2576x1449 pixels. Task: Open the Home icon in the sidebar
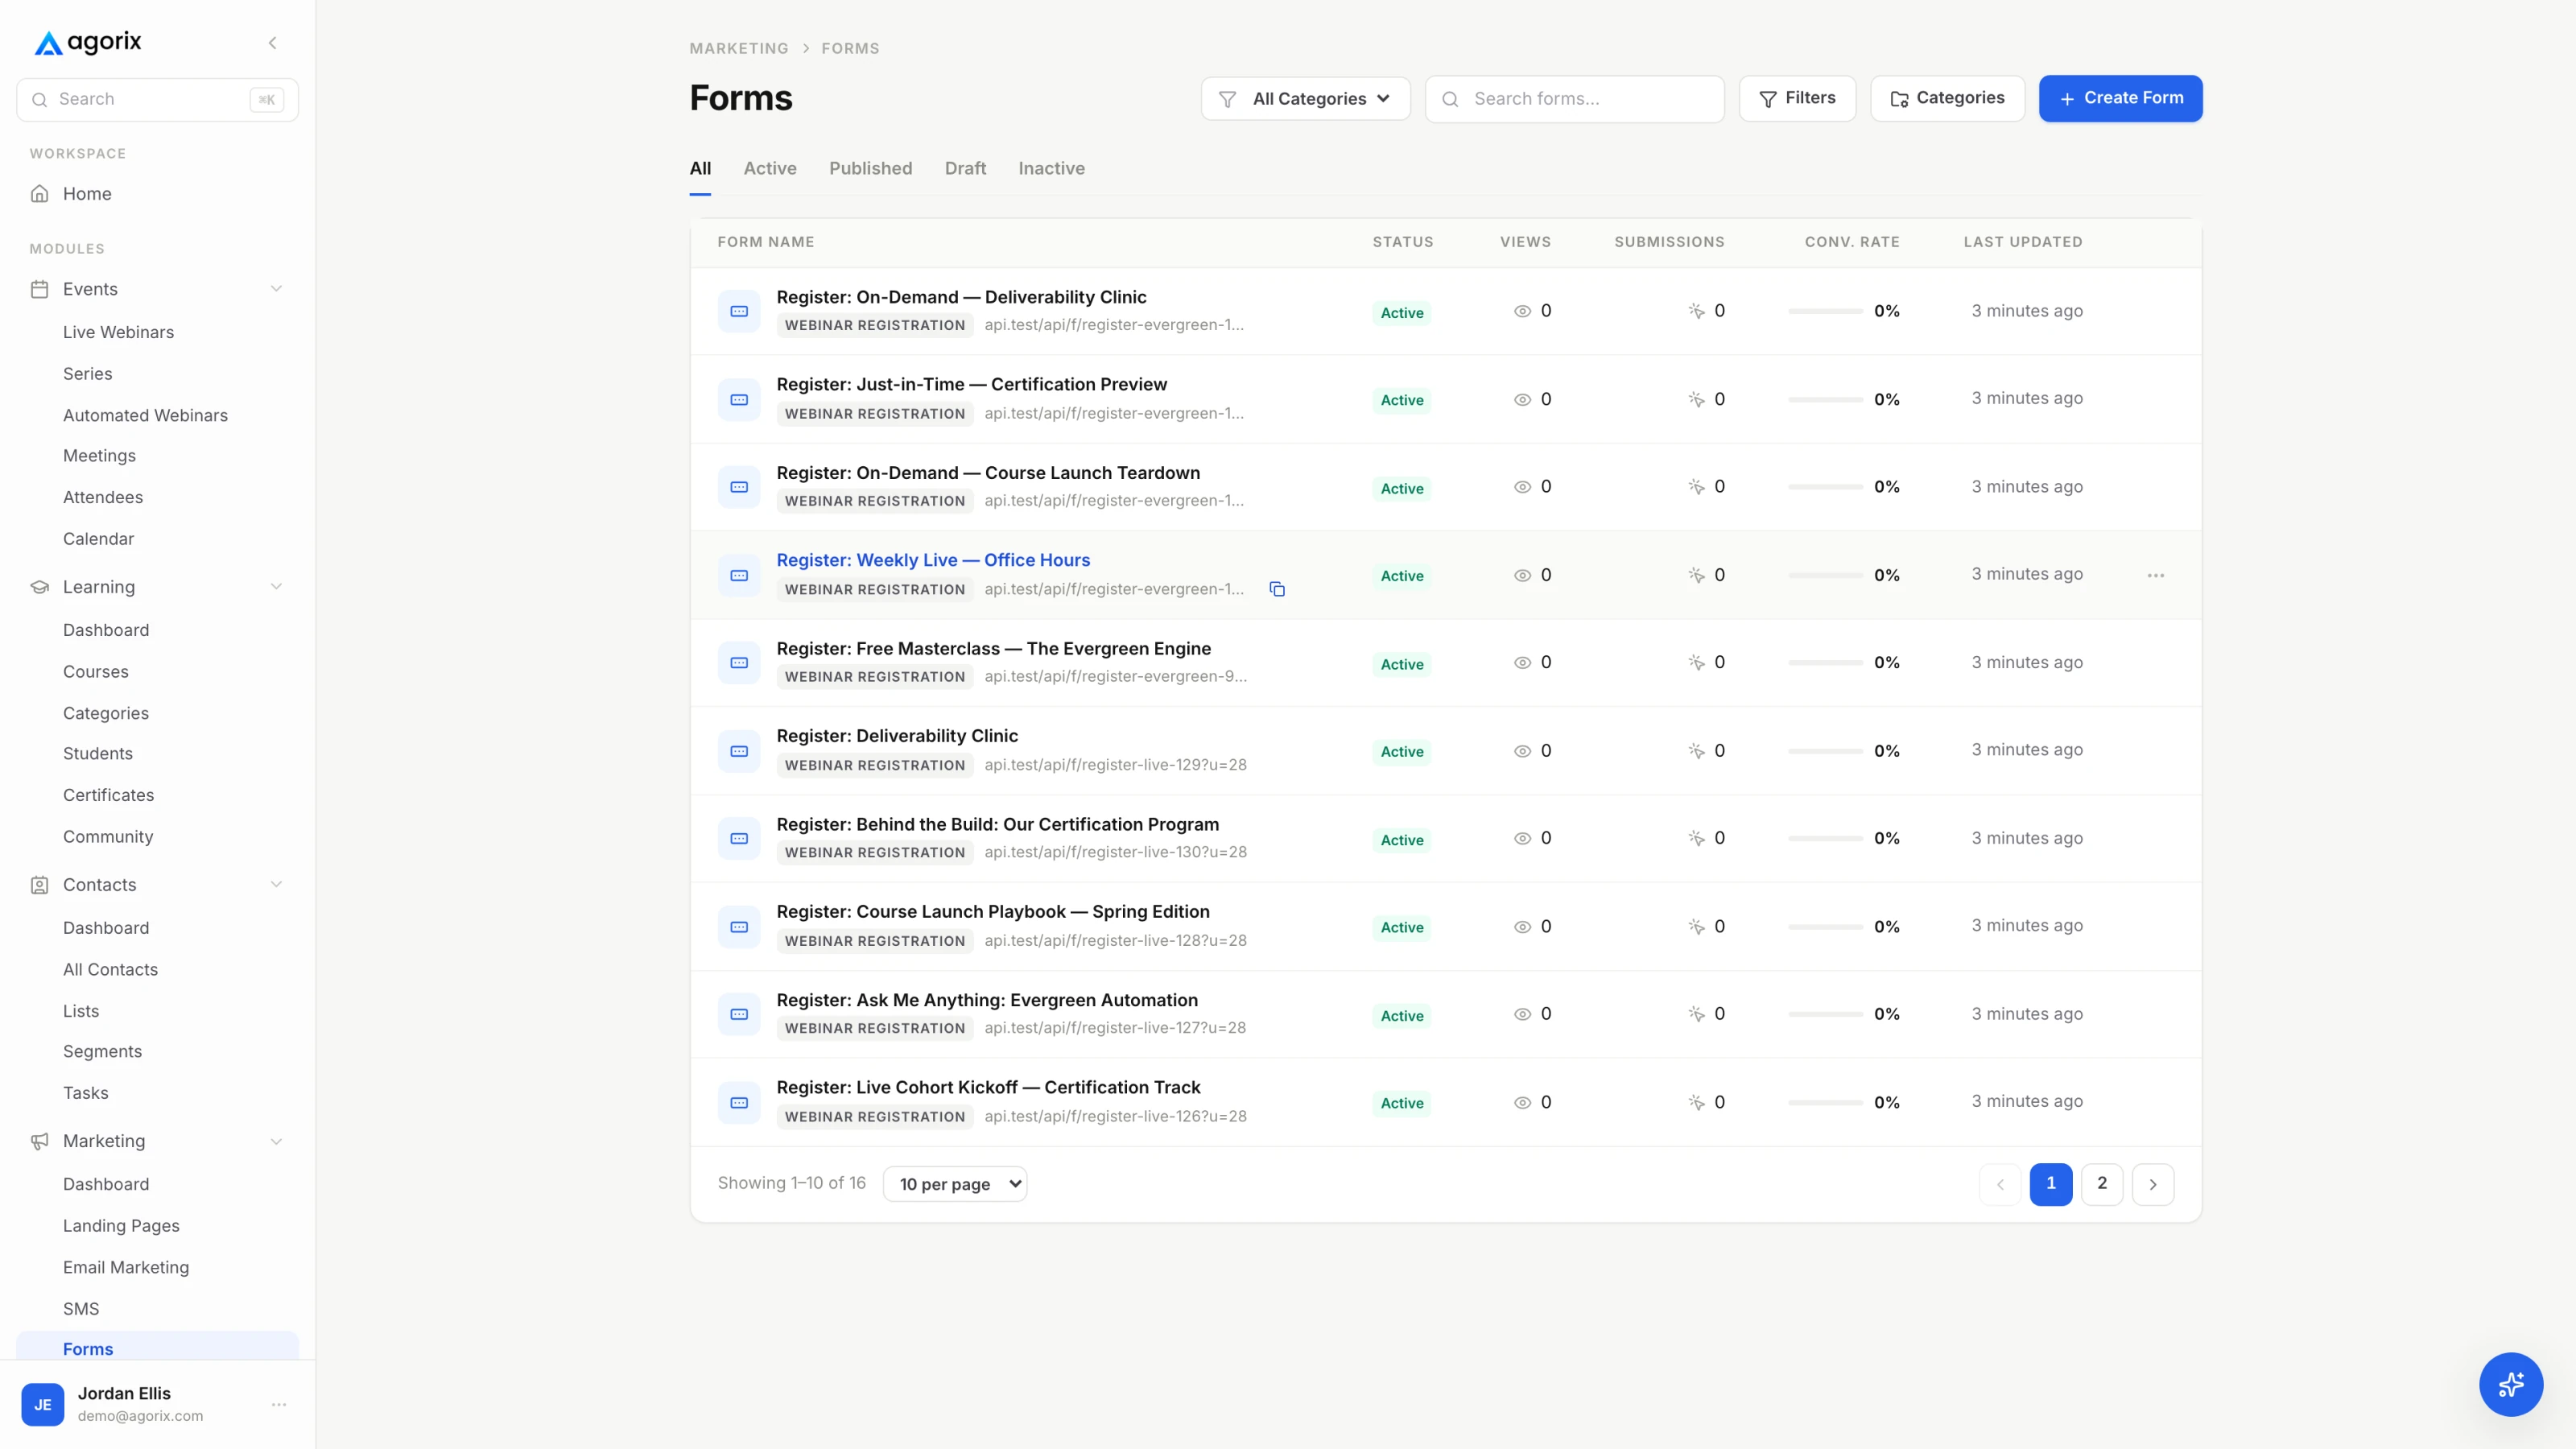point(40,194)
